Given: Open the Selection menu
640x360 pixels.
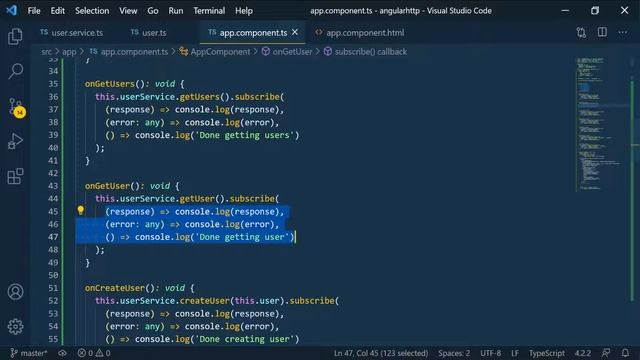Looking at the screenshot, I should coord(92,11).
